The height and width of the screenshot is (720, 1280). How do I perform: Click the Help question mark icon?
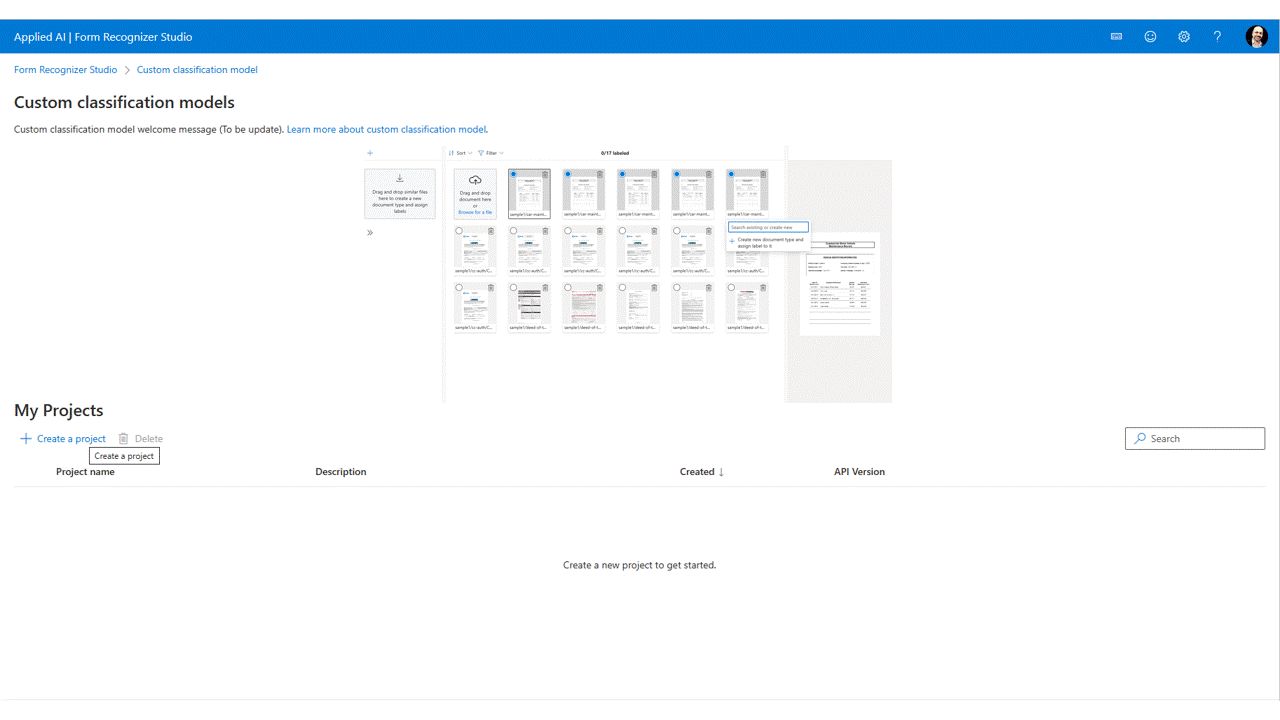tap(1217, 36)
